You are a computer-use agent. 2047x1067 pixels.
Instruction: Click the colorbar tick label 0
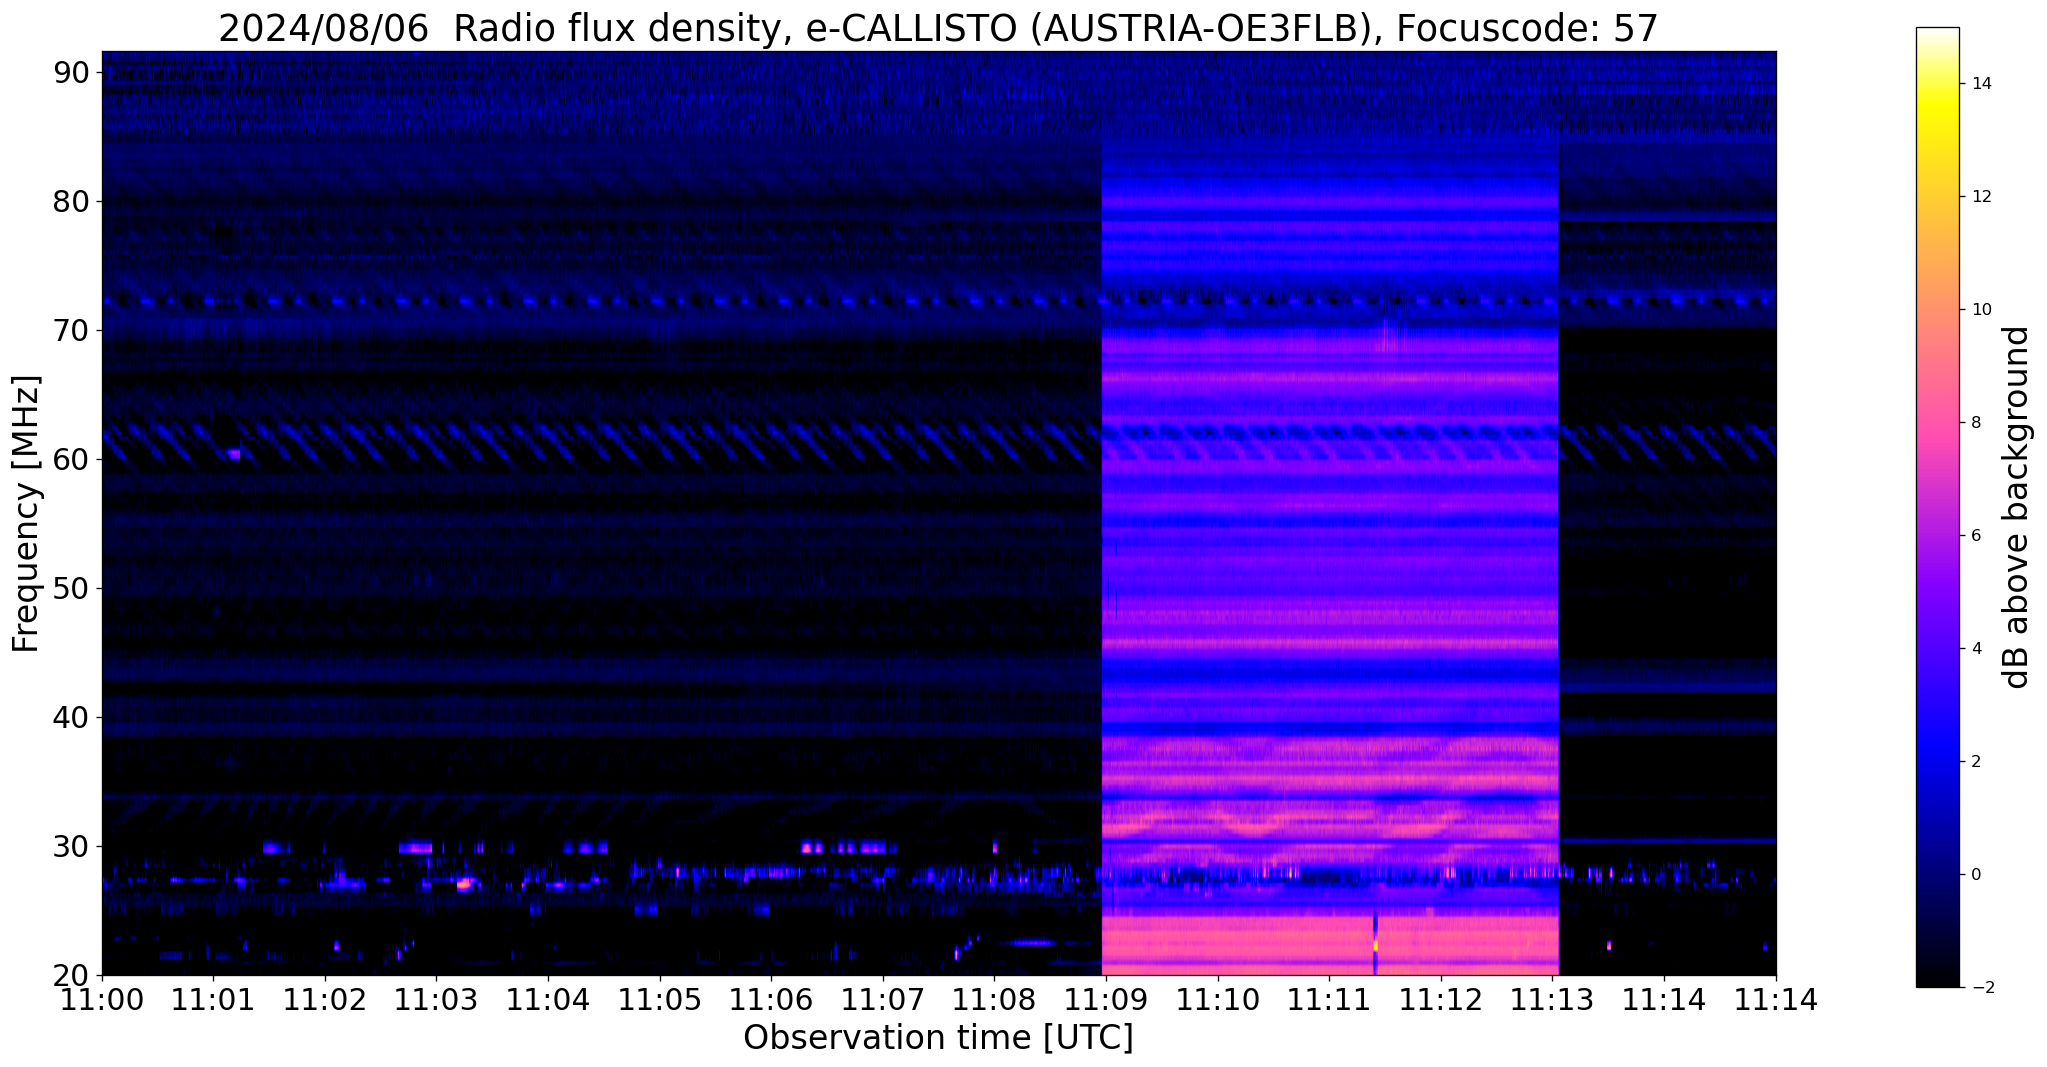tap(1976, 875)
